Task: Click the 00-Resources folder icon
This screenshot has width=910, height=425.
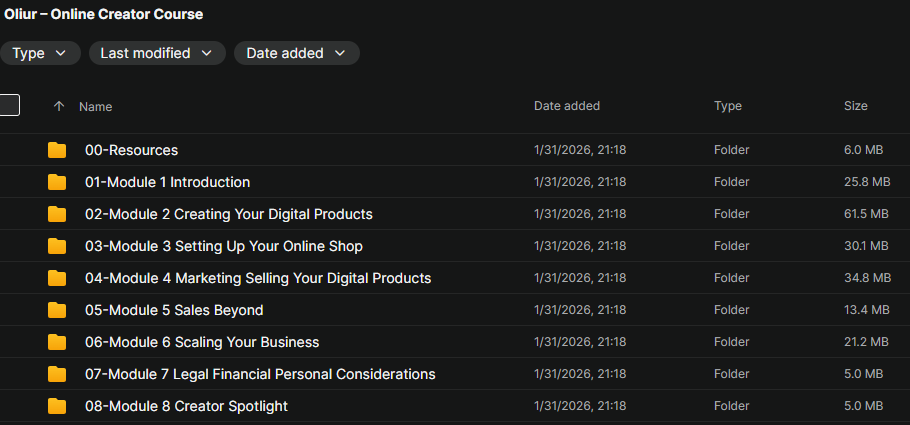Action: click(57, 150)
